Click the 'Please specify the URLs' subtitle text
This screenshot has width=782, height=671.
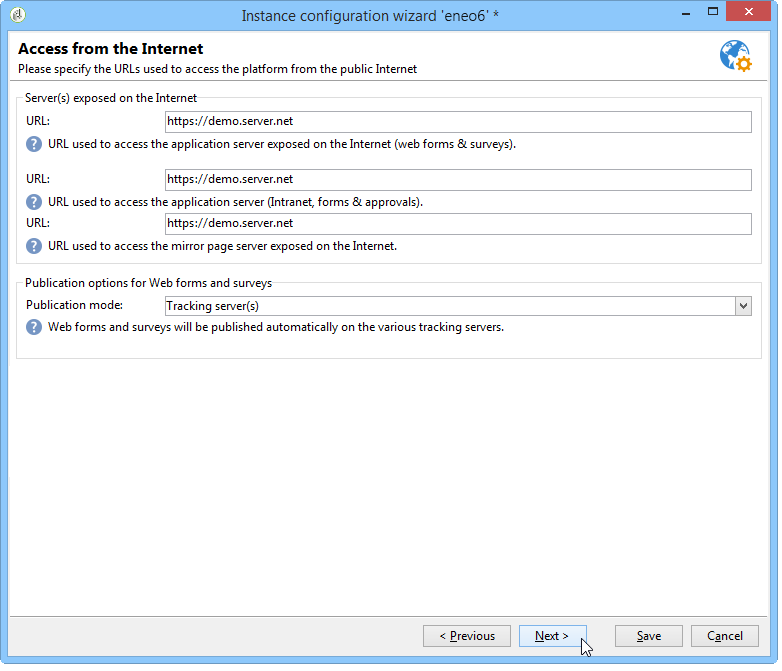(217, 69)
